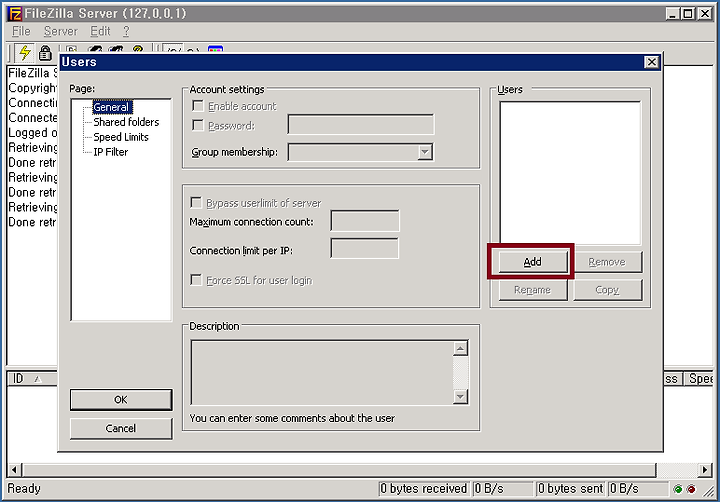
Task: Click the 'Logged o' log line
Action: 33,133
